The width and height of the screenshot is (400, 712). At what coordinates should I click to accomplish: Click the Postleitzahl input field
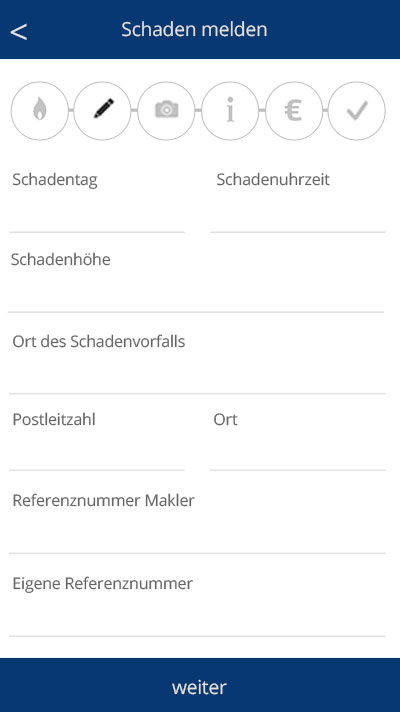coord(97,438)
